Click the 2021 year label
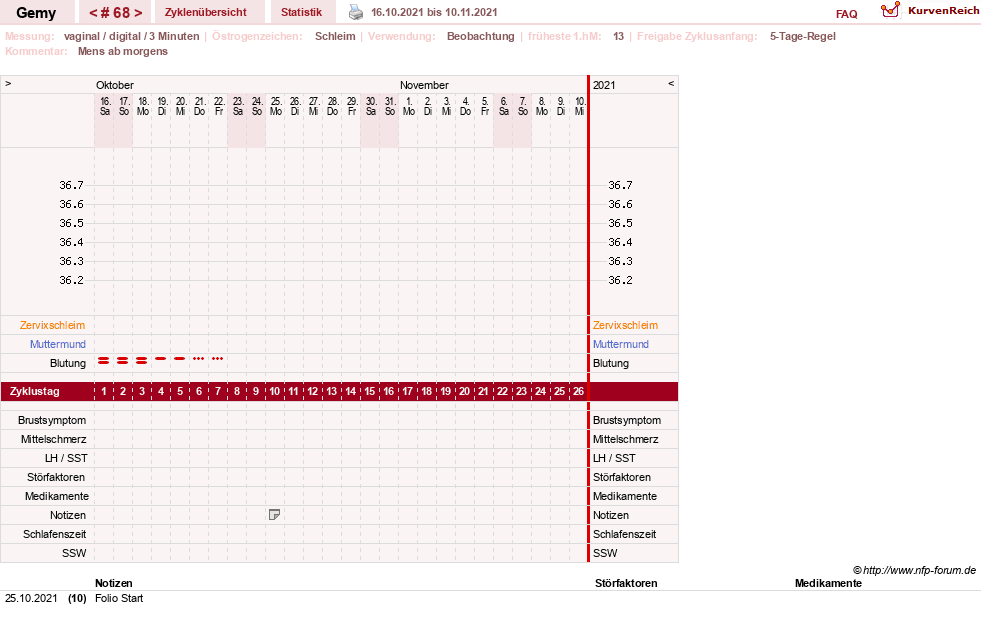The width and height of the screenshot is (981, 622). pyautogui.click(x=604, y=85)
